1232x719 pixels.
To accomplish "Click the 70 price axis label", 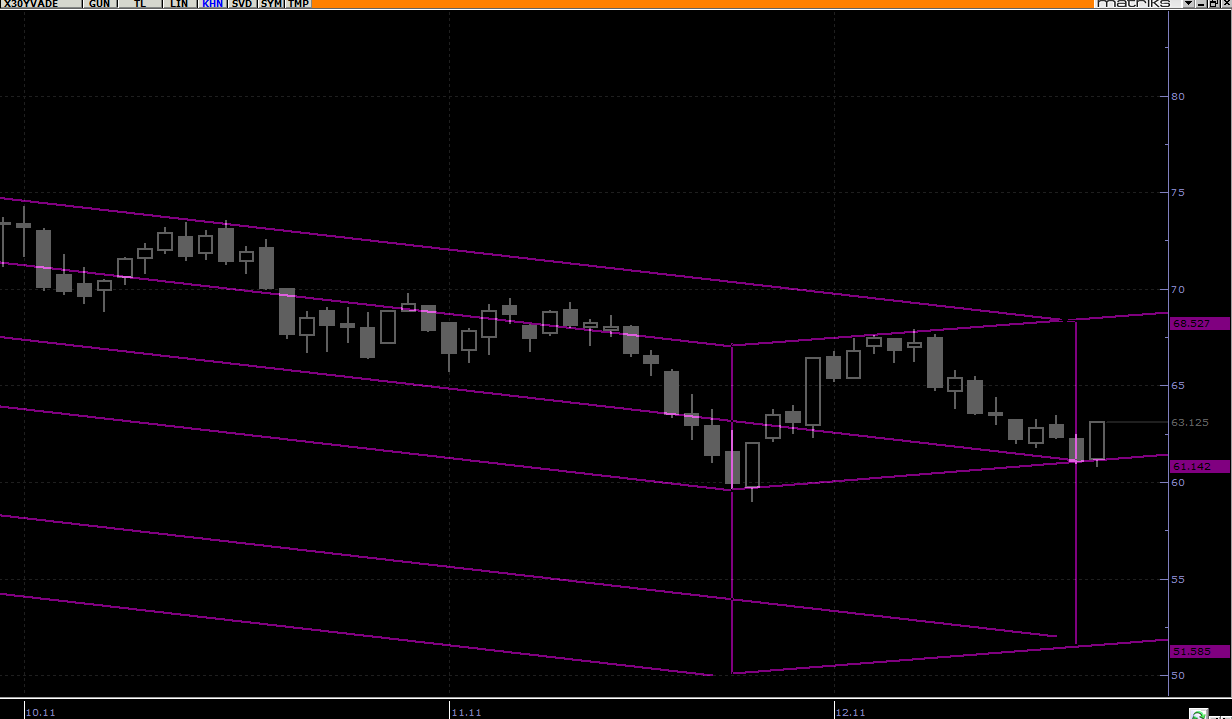I will [x=1178, y=289].
